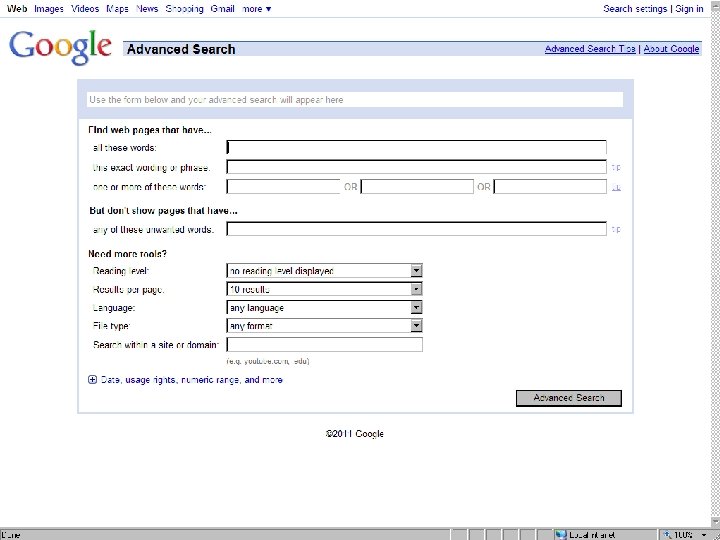Image resolution: width=720 pixels, height=540 pixels.
Task: Click the '©2011 Google' footer text
Action: click(354, 433)
